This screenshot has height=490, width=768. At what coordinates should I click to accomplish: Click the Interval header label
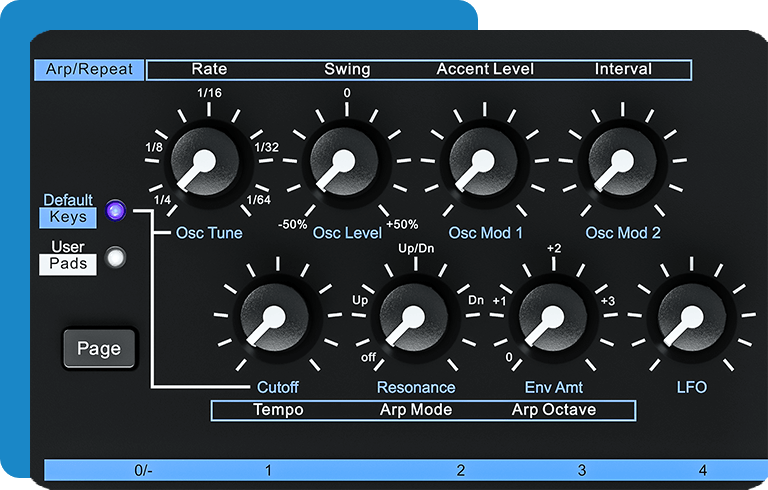[x=623, y=69]
